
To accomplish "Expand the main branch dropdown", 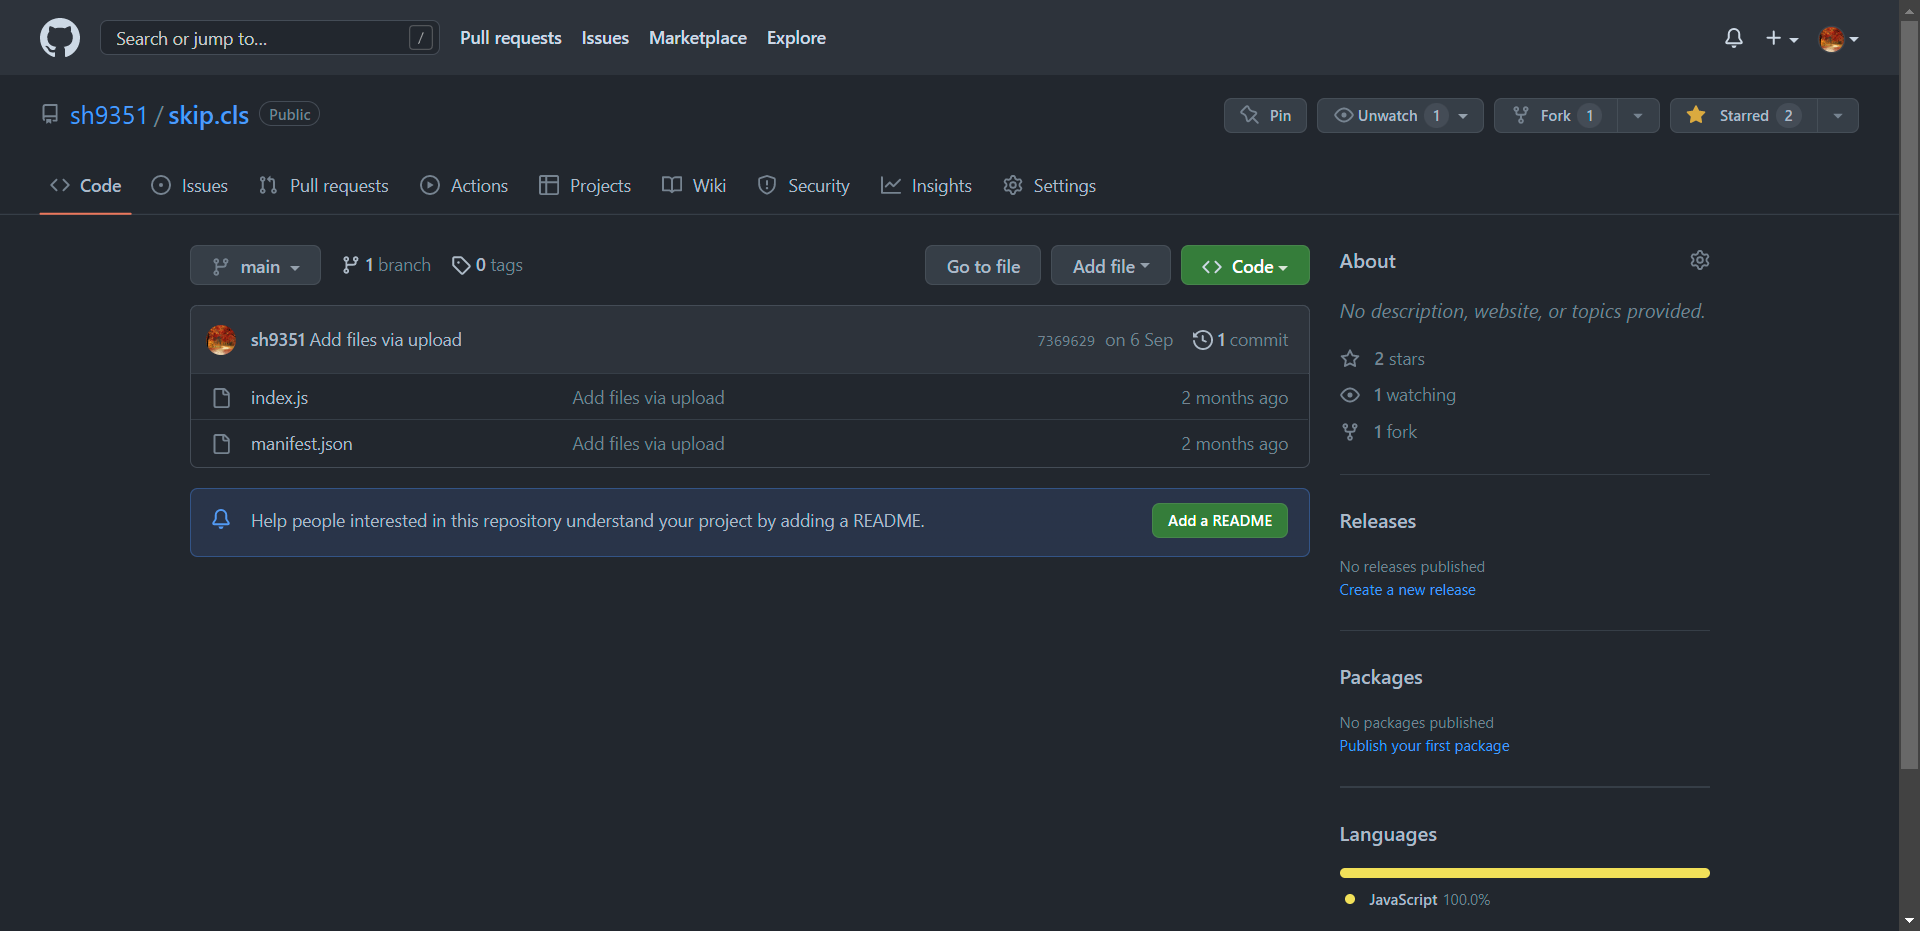I will click(255, 266).
